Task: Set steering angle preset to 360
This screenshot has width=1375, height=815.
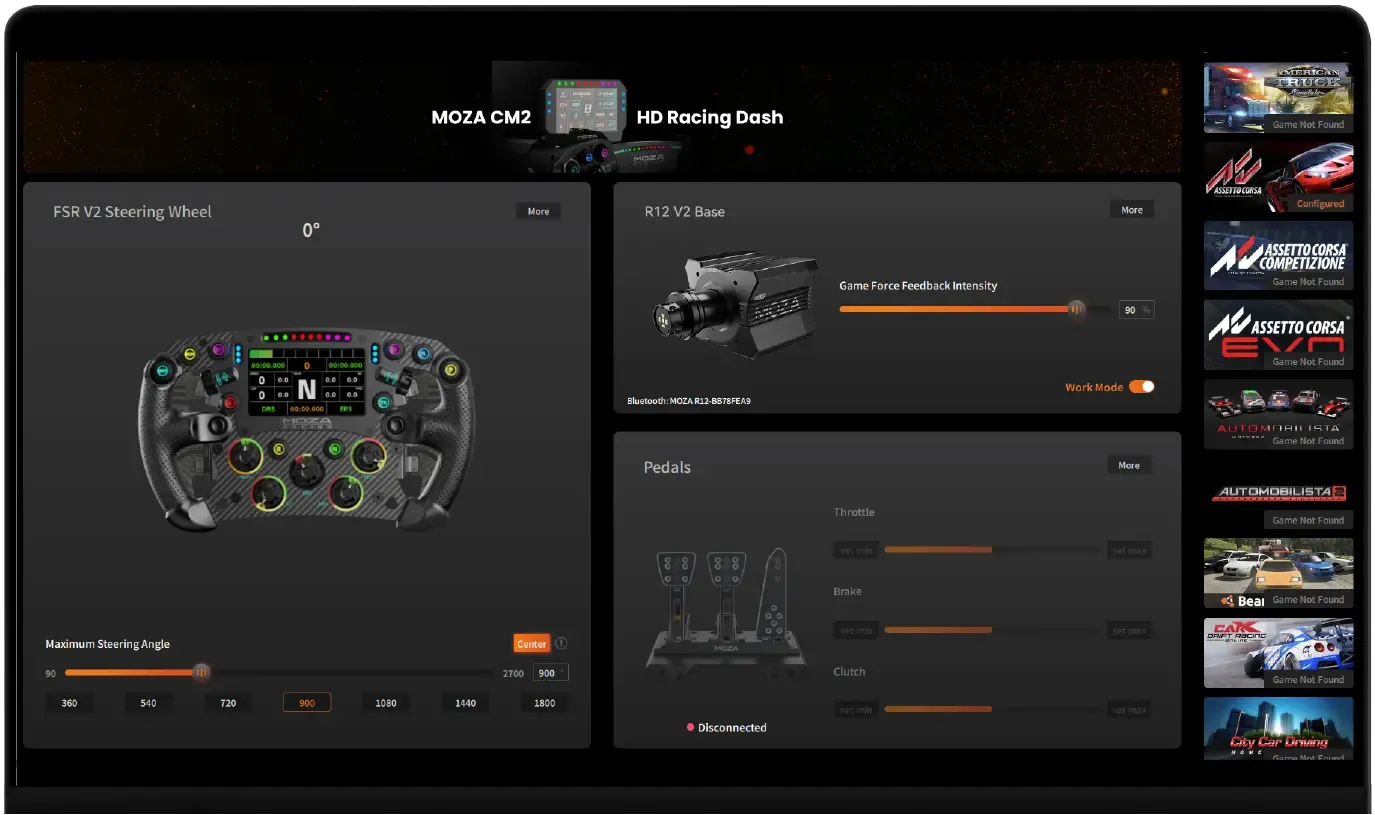Action: (x=69, y=703)
